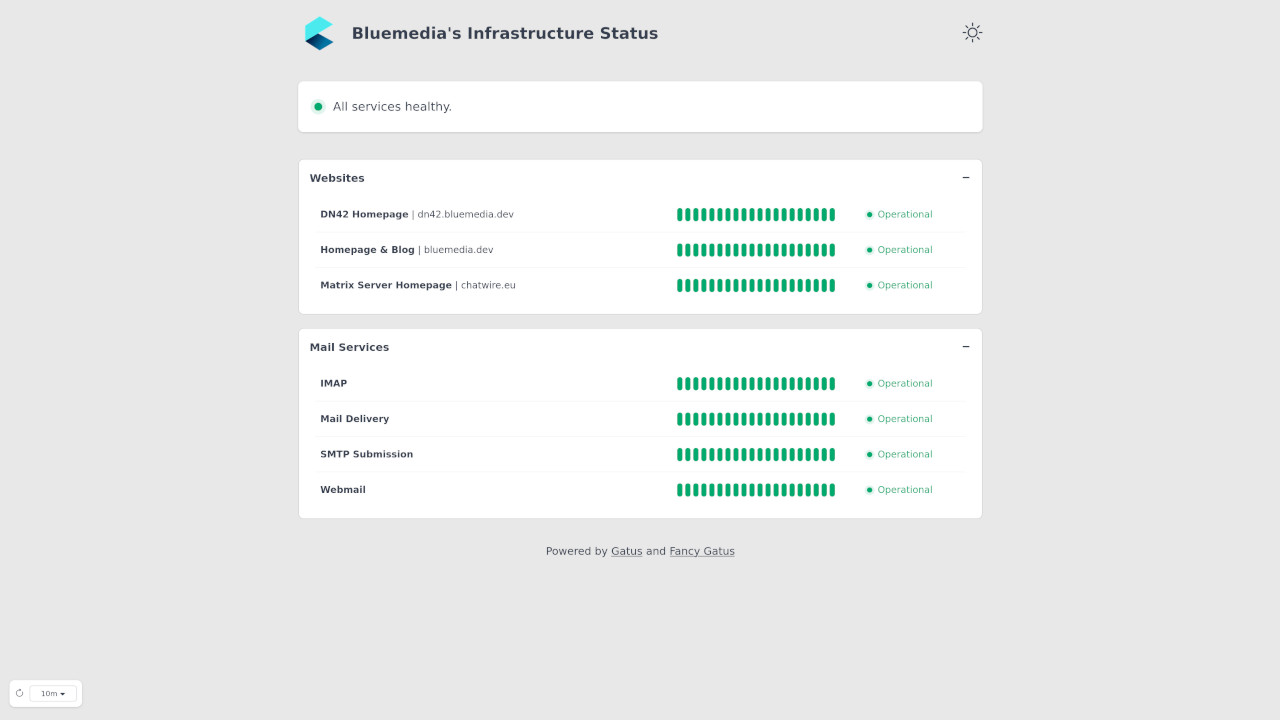
Task: Click the IMAP operational status dot
Action: tap(869, 384)
